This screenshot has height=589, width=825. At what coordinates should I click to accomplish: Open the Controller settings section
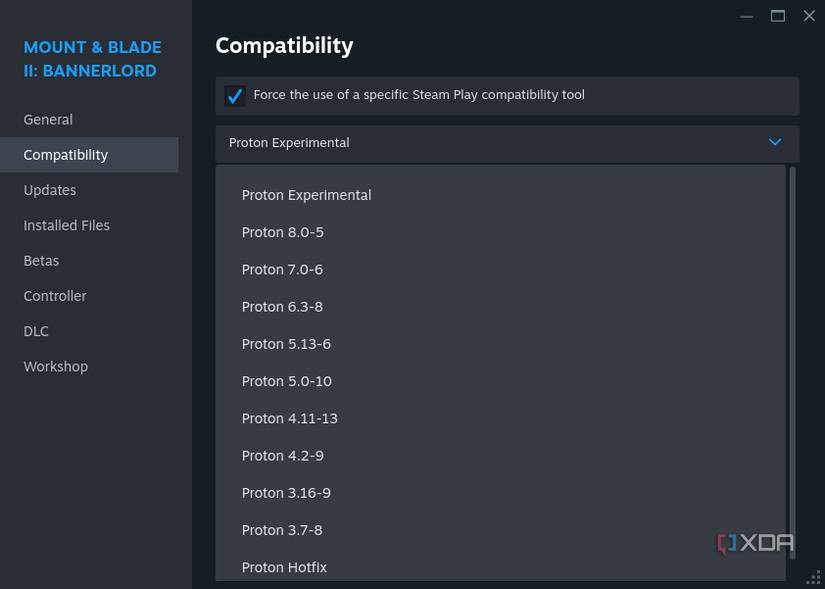point(55,296)
